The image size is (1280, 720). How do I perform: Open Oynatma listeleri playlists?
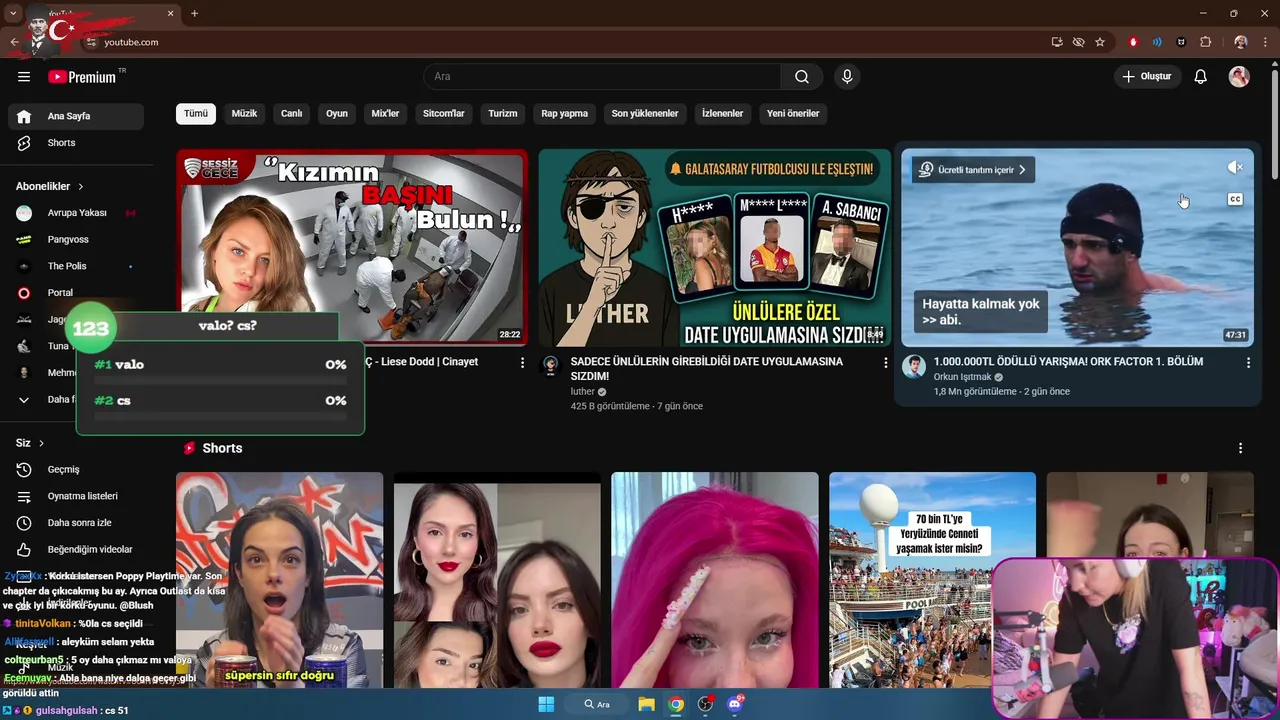[x=76, y=496]
